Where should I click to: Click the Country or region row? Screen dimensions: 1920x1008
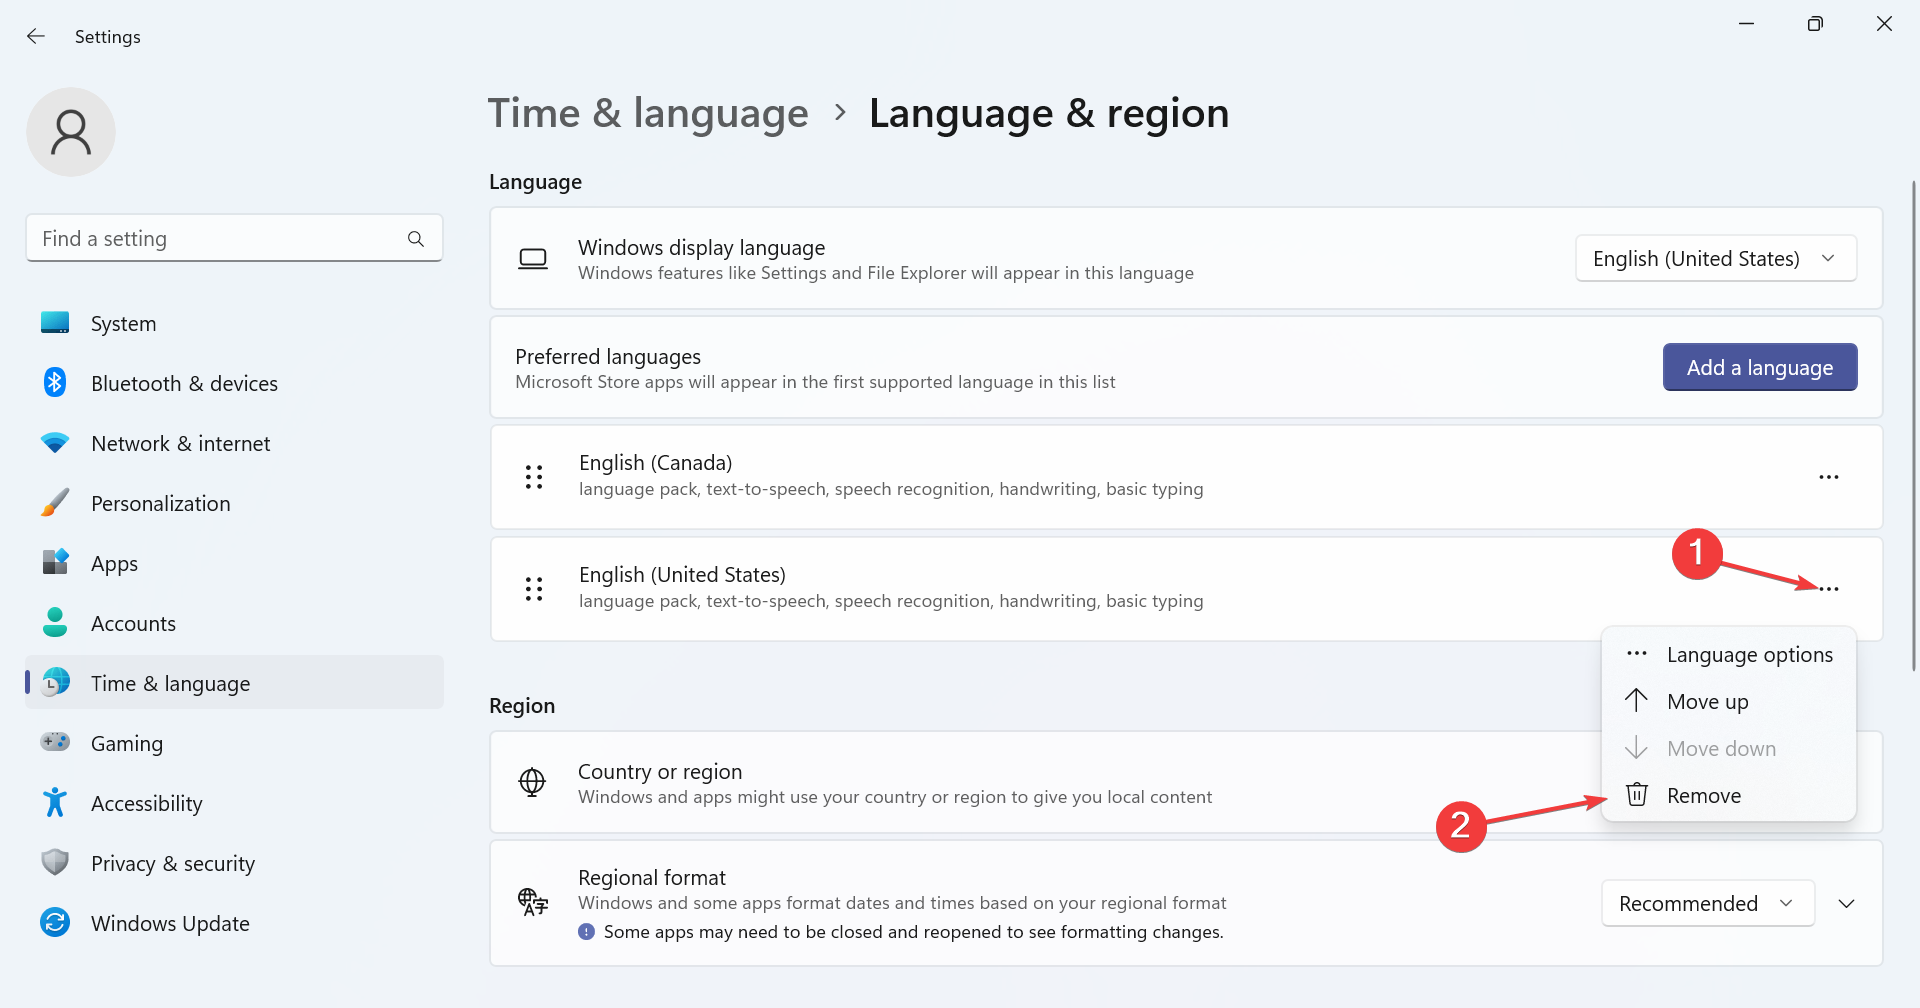(x=1186, y=782)
